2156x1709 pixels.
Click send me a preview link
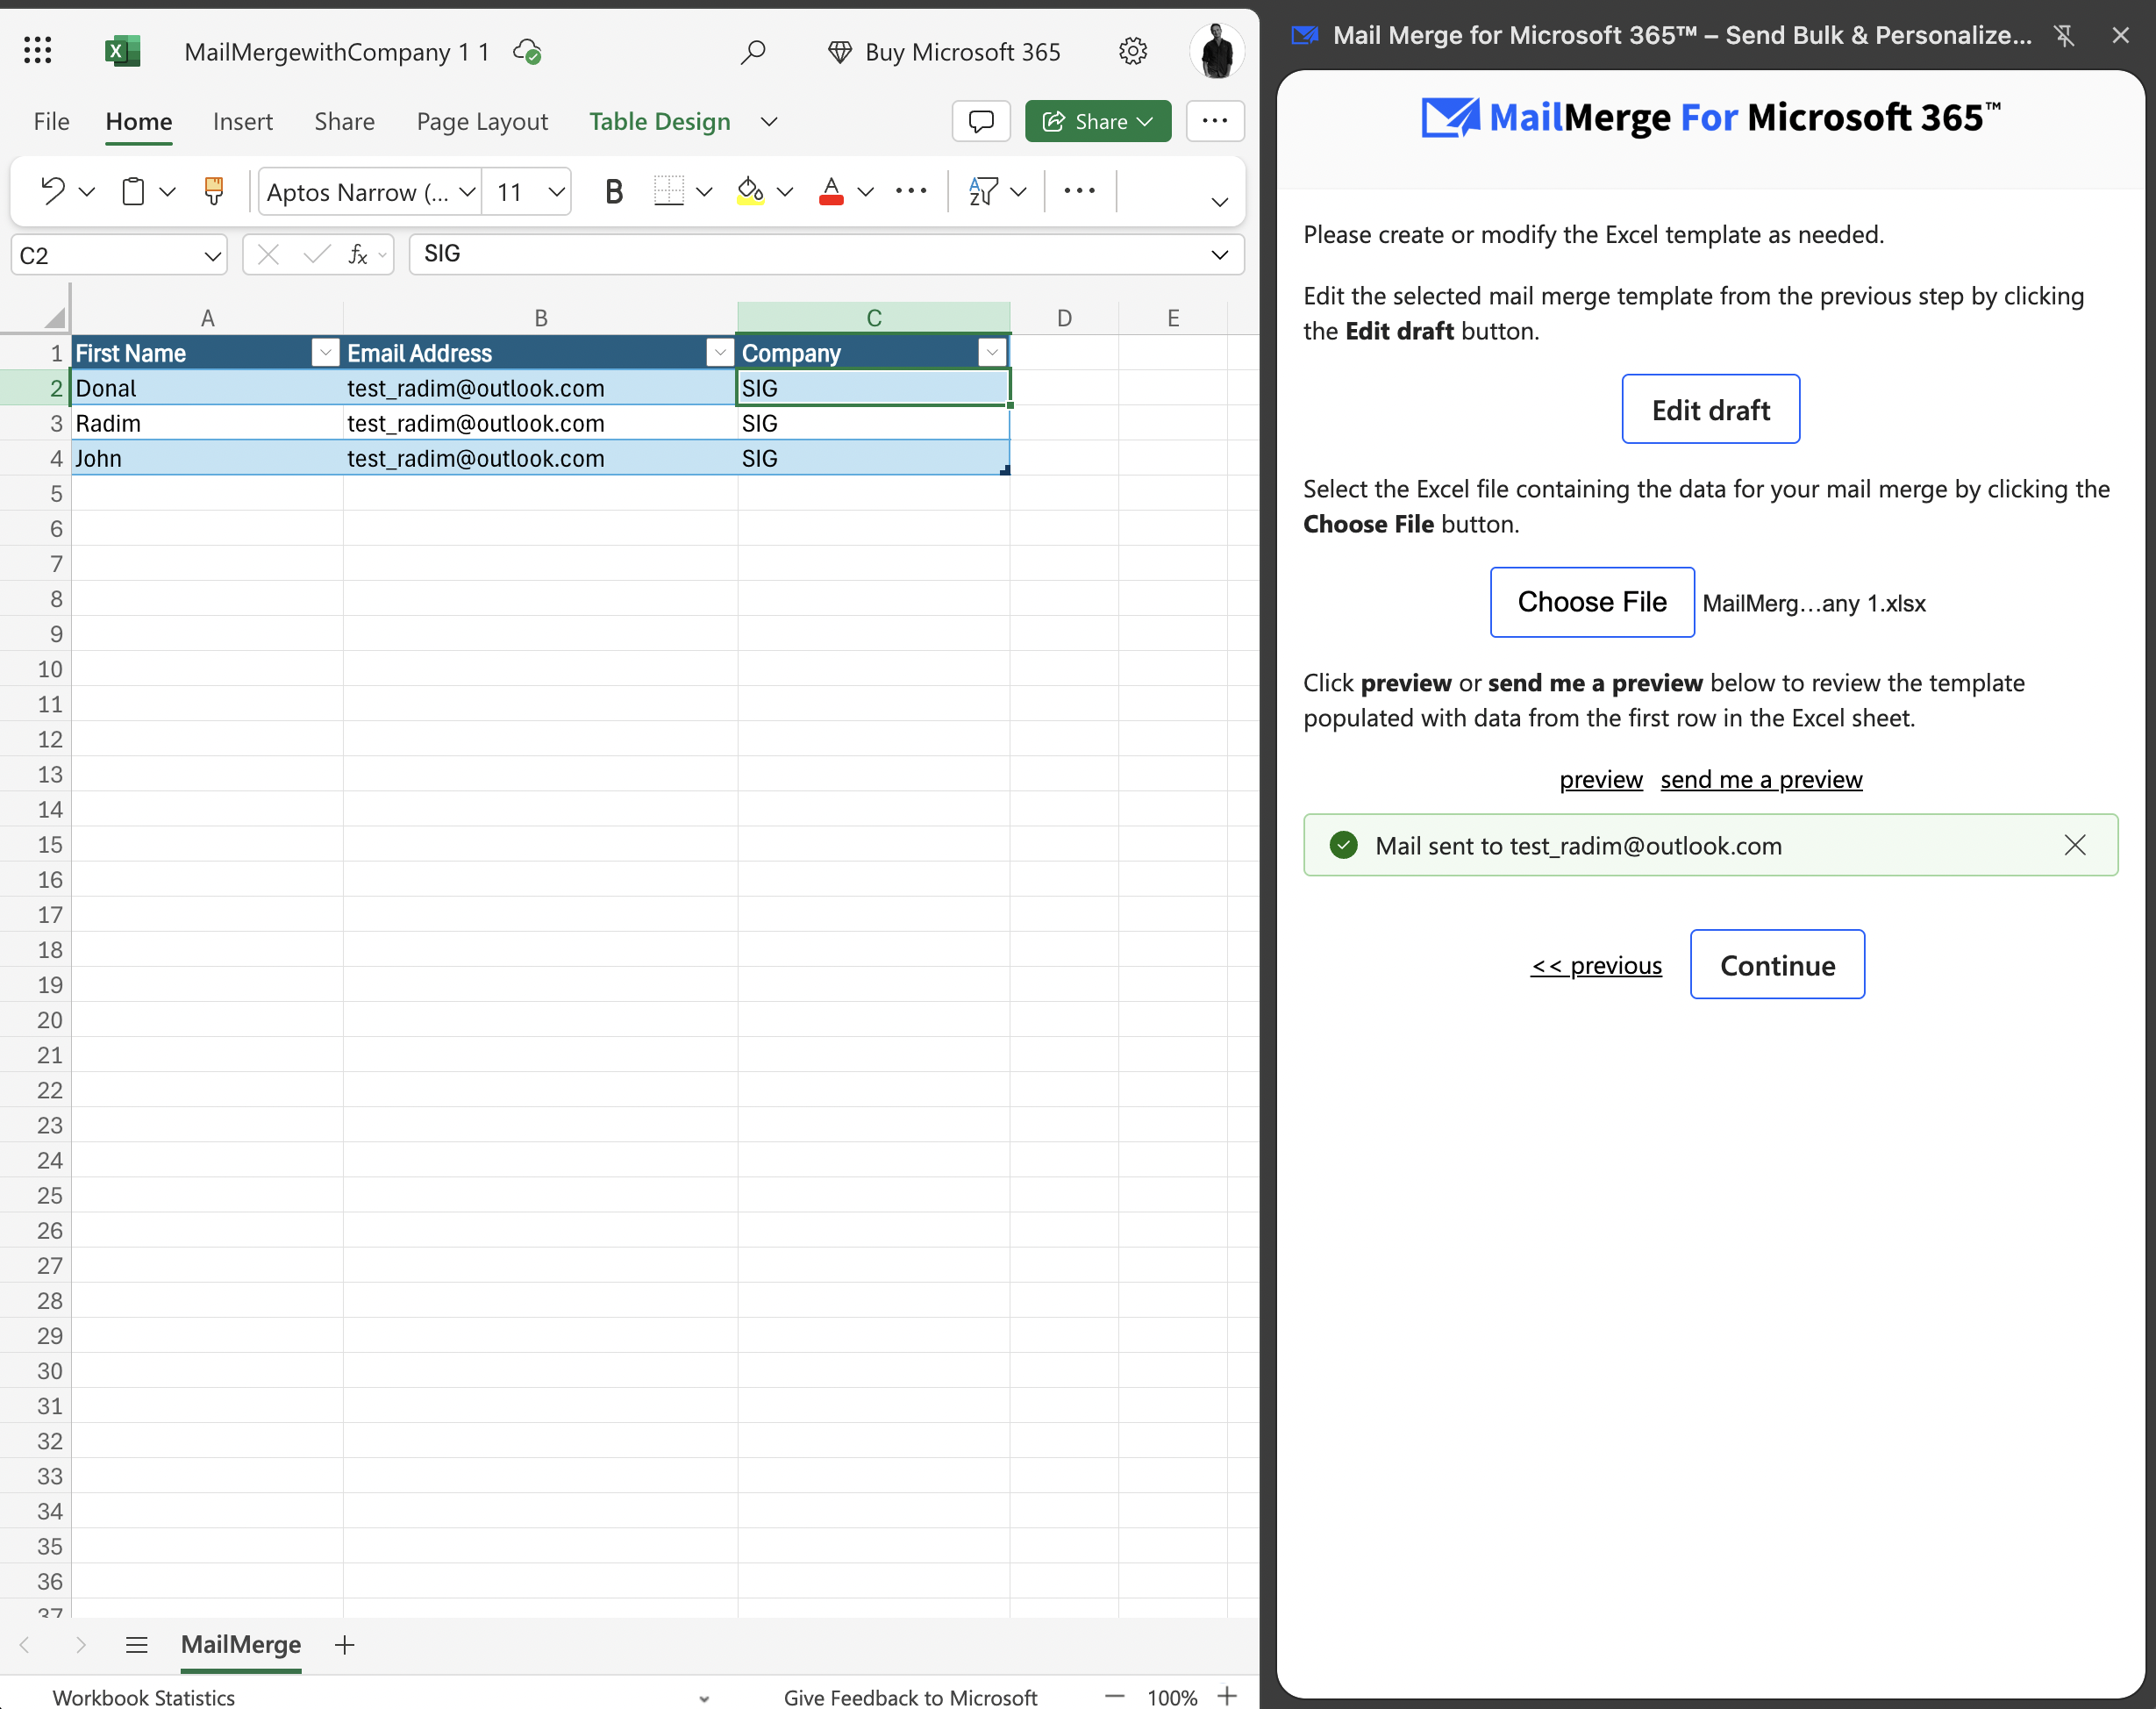coord(1761,779)
